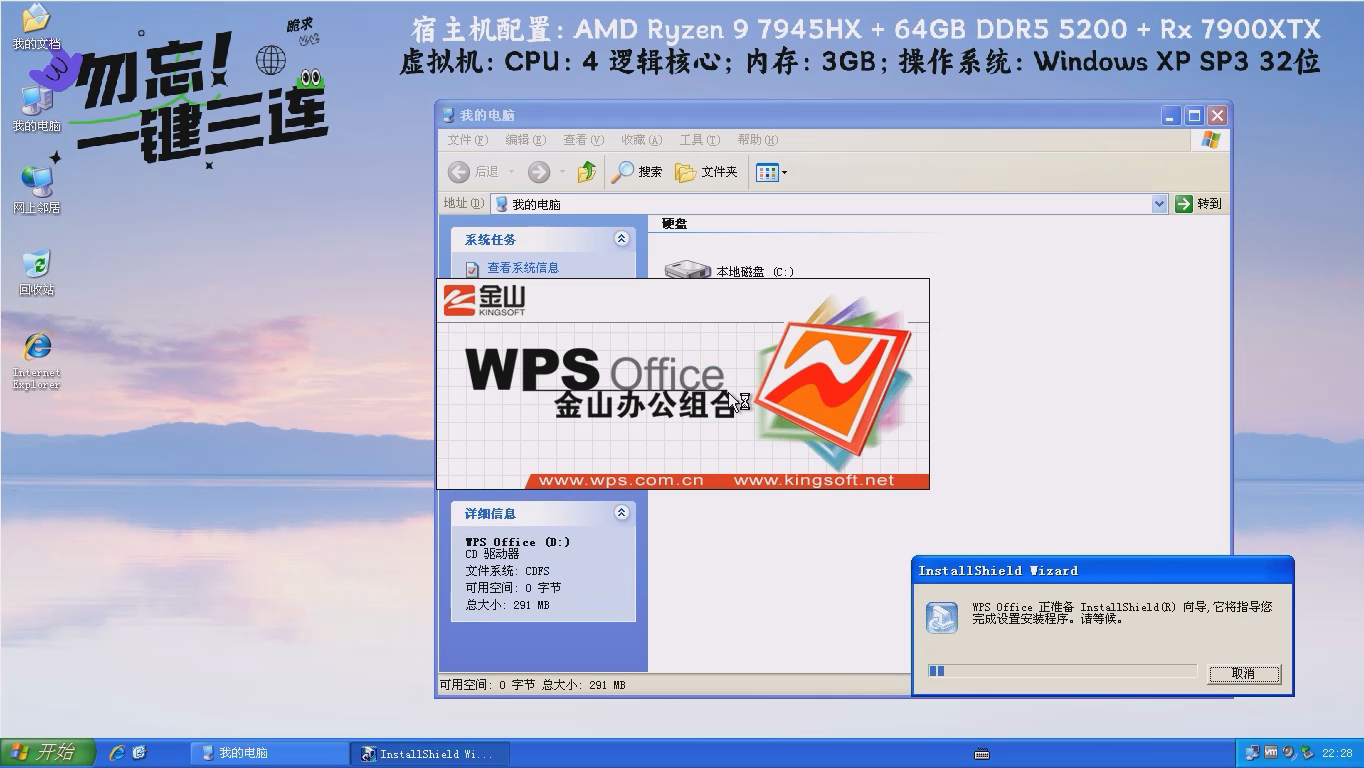Click the 转到 go button
This screenshot has width=1364, height=768.
point(1198,204)
